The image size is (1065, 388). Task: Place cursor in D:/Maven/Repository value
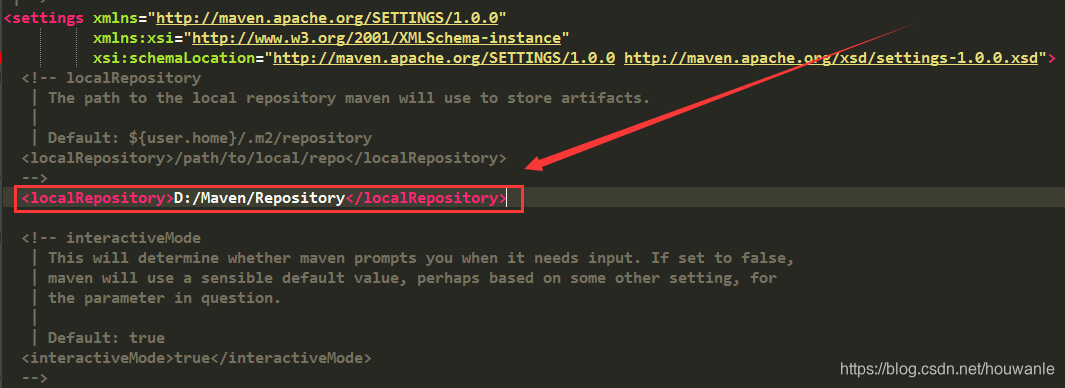259,198
